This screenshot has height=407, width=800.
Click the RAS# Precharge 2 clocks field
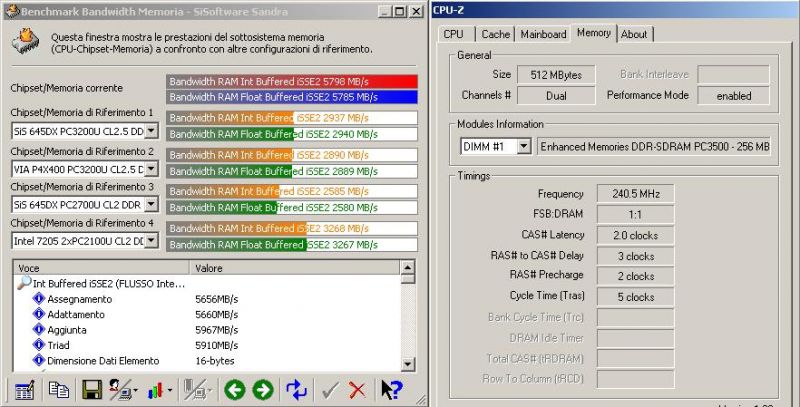[635, 276]
